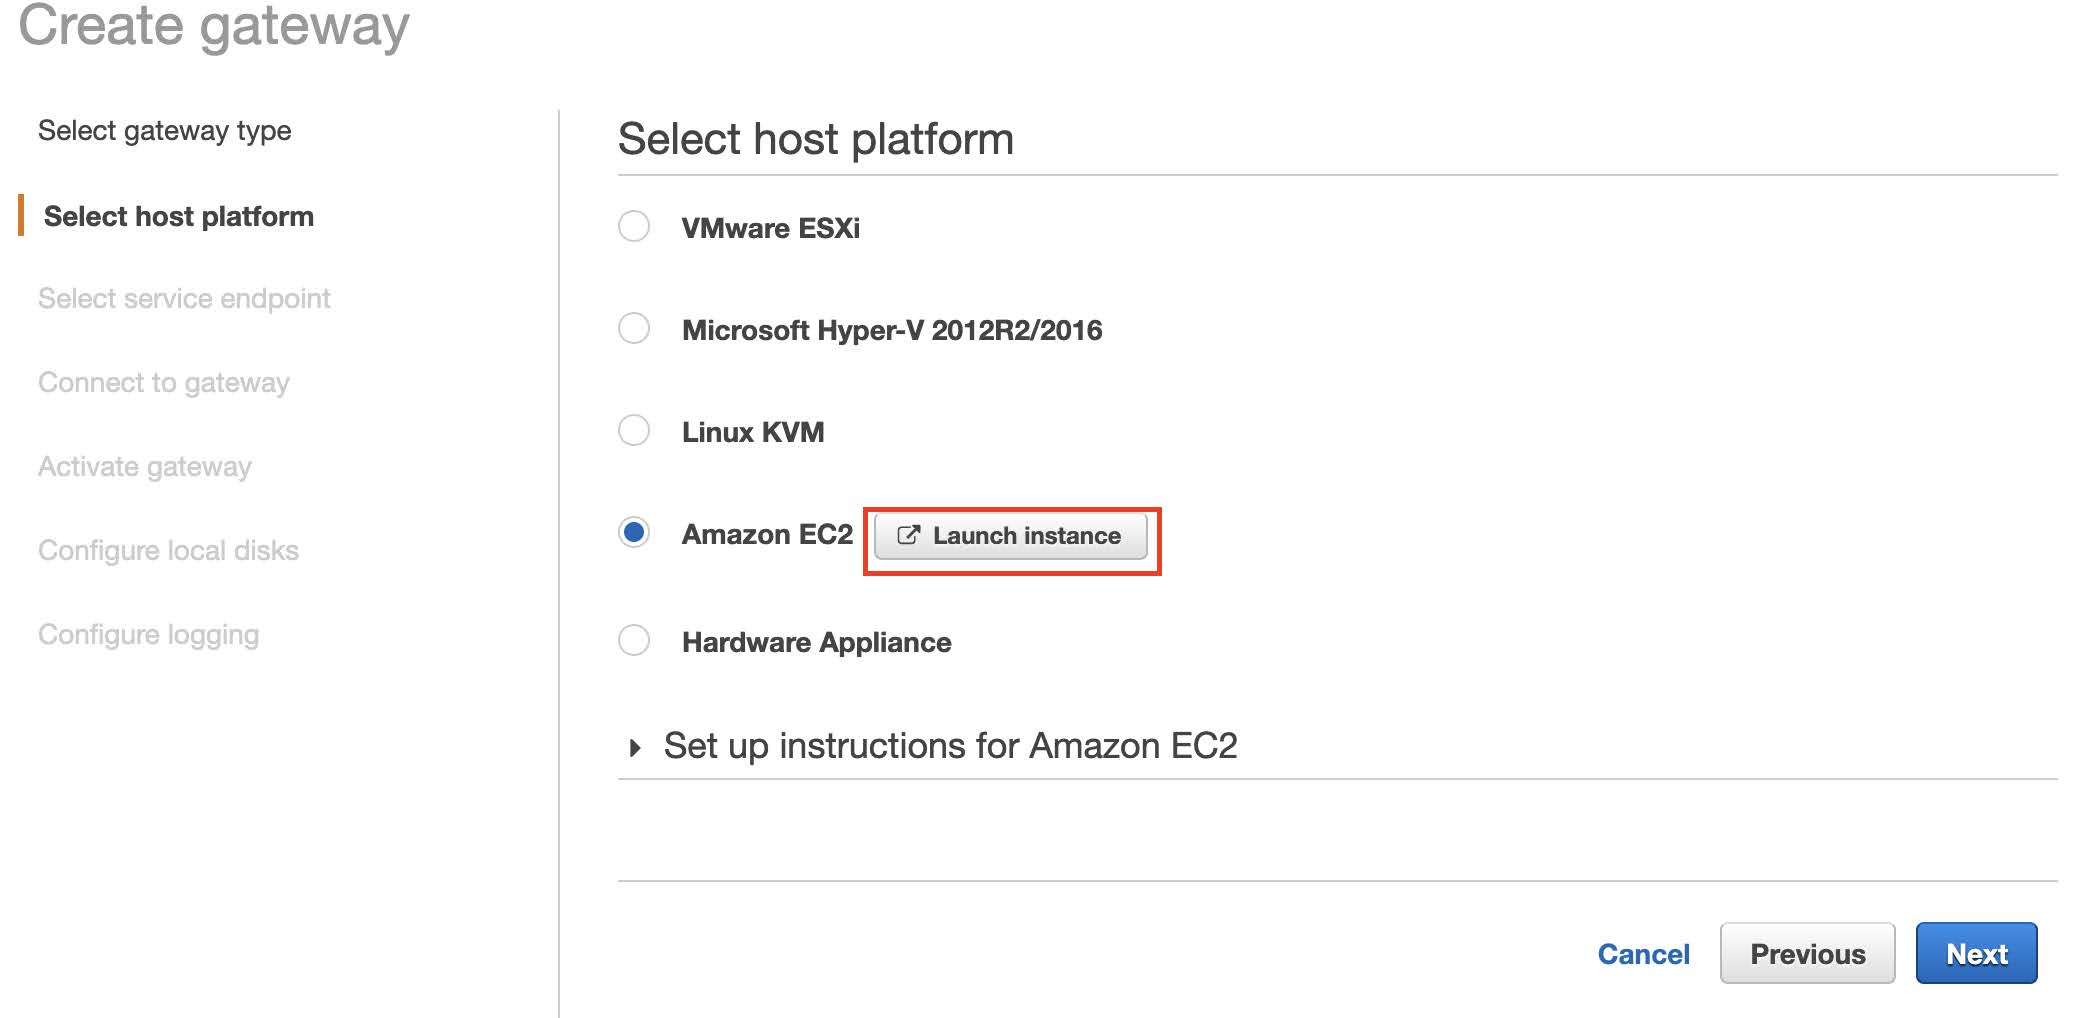Open the Select service endpoint step
This screenshot has height=1018, width=2092.
pyautogui.click(x=184, y=299)
